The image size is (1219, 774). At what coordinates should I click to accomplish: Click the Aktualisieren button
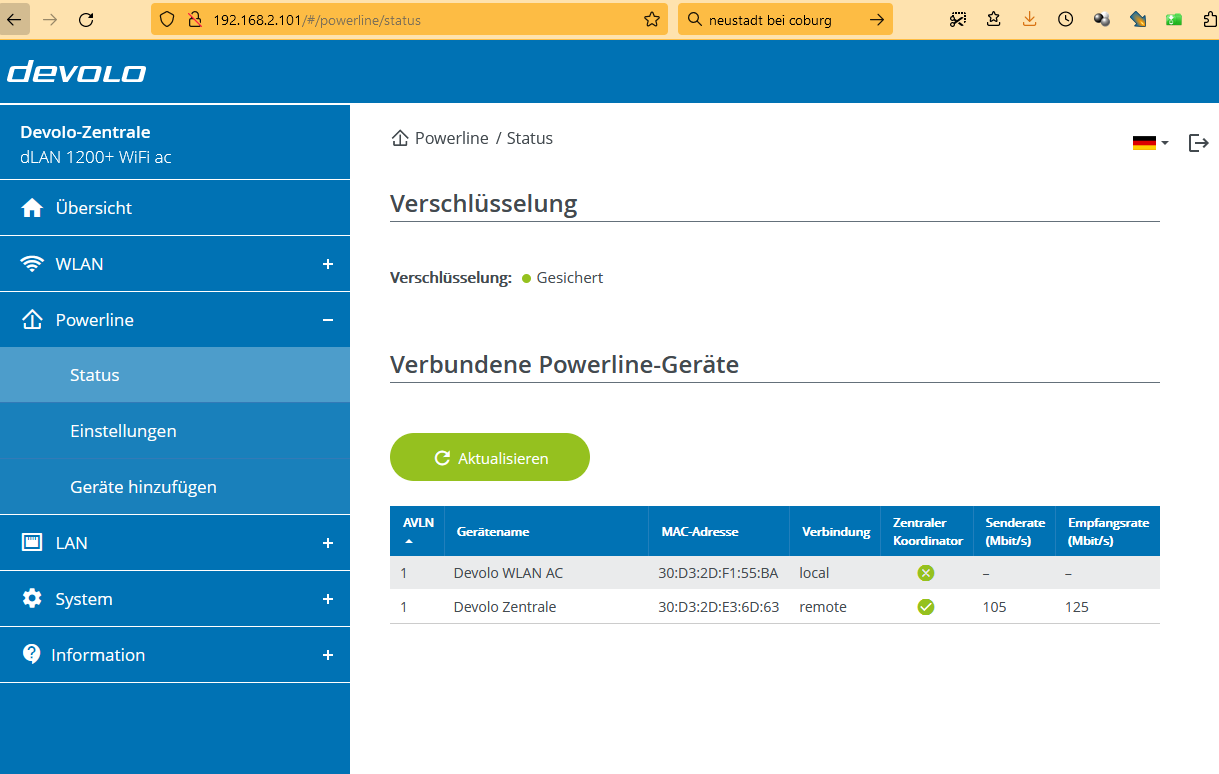[490, 457]
